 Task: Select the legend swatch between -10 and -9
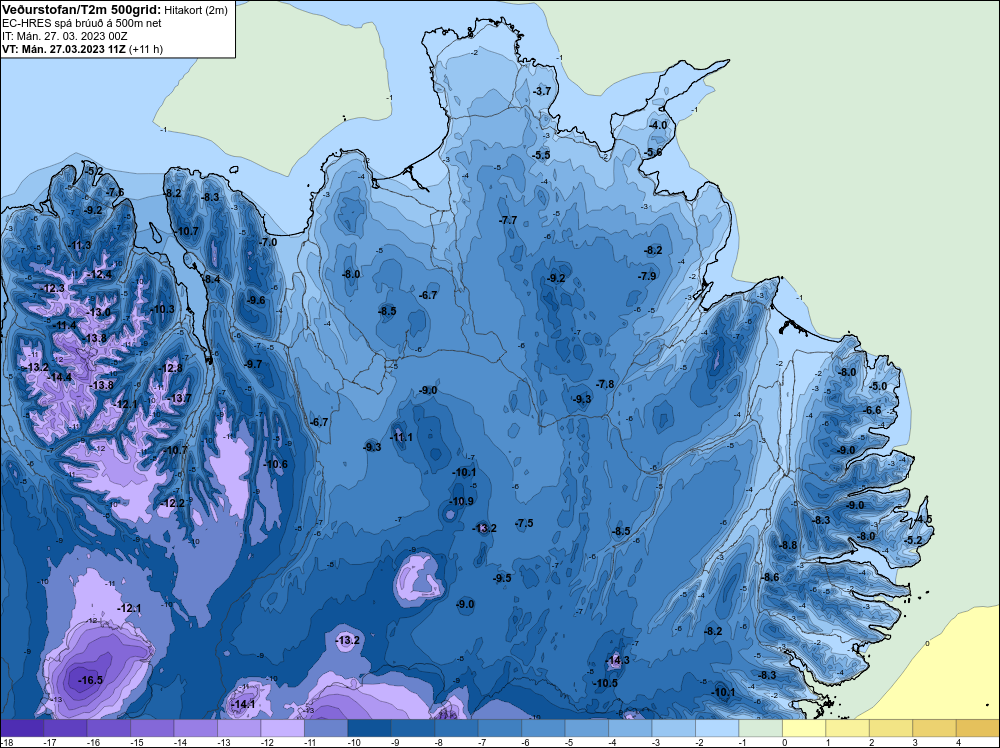(x=369, y=728)
